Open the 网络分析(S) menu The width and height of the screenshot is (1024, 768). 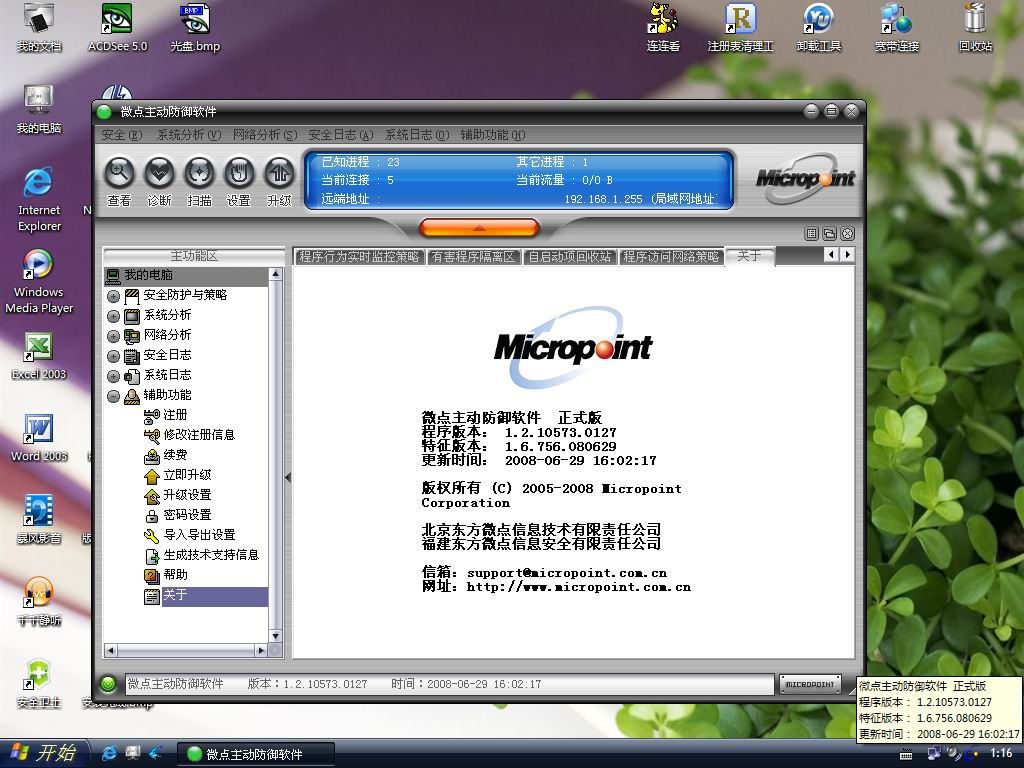(x=264, y=135)
